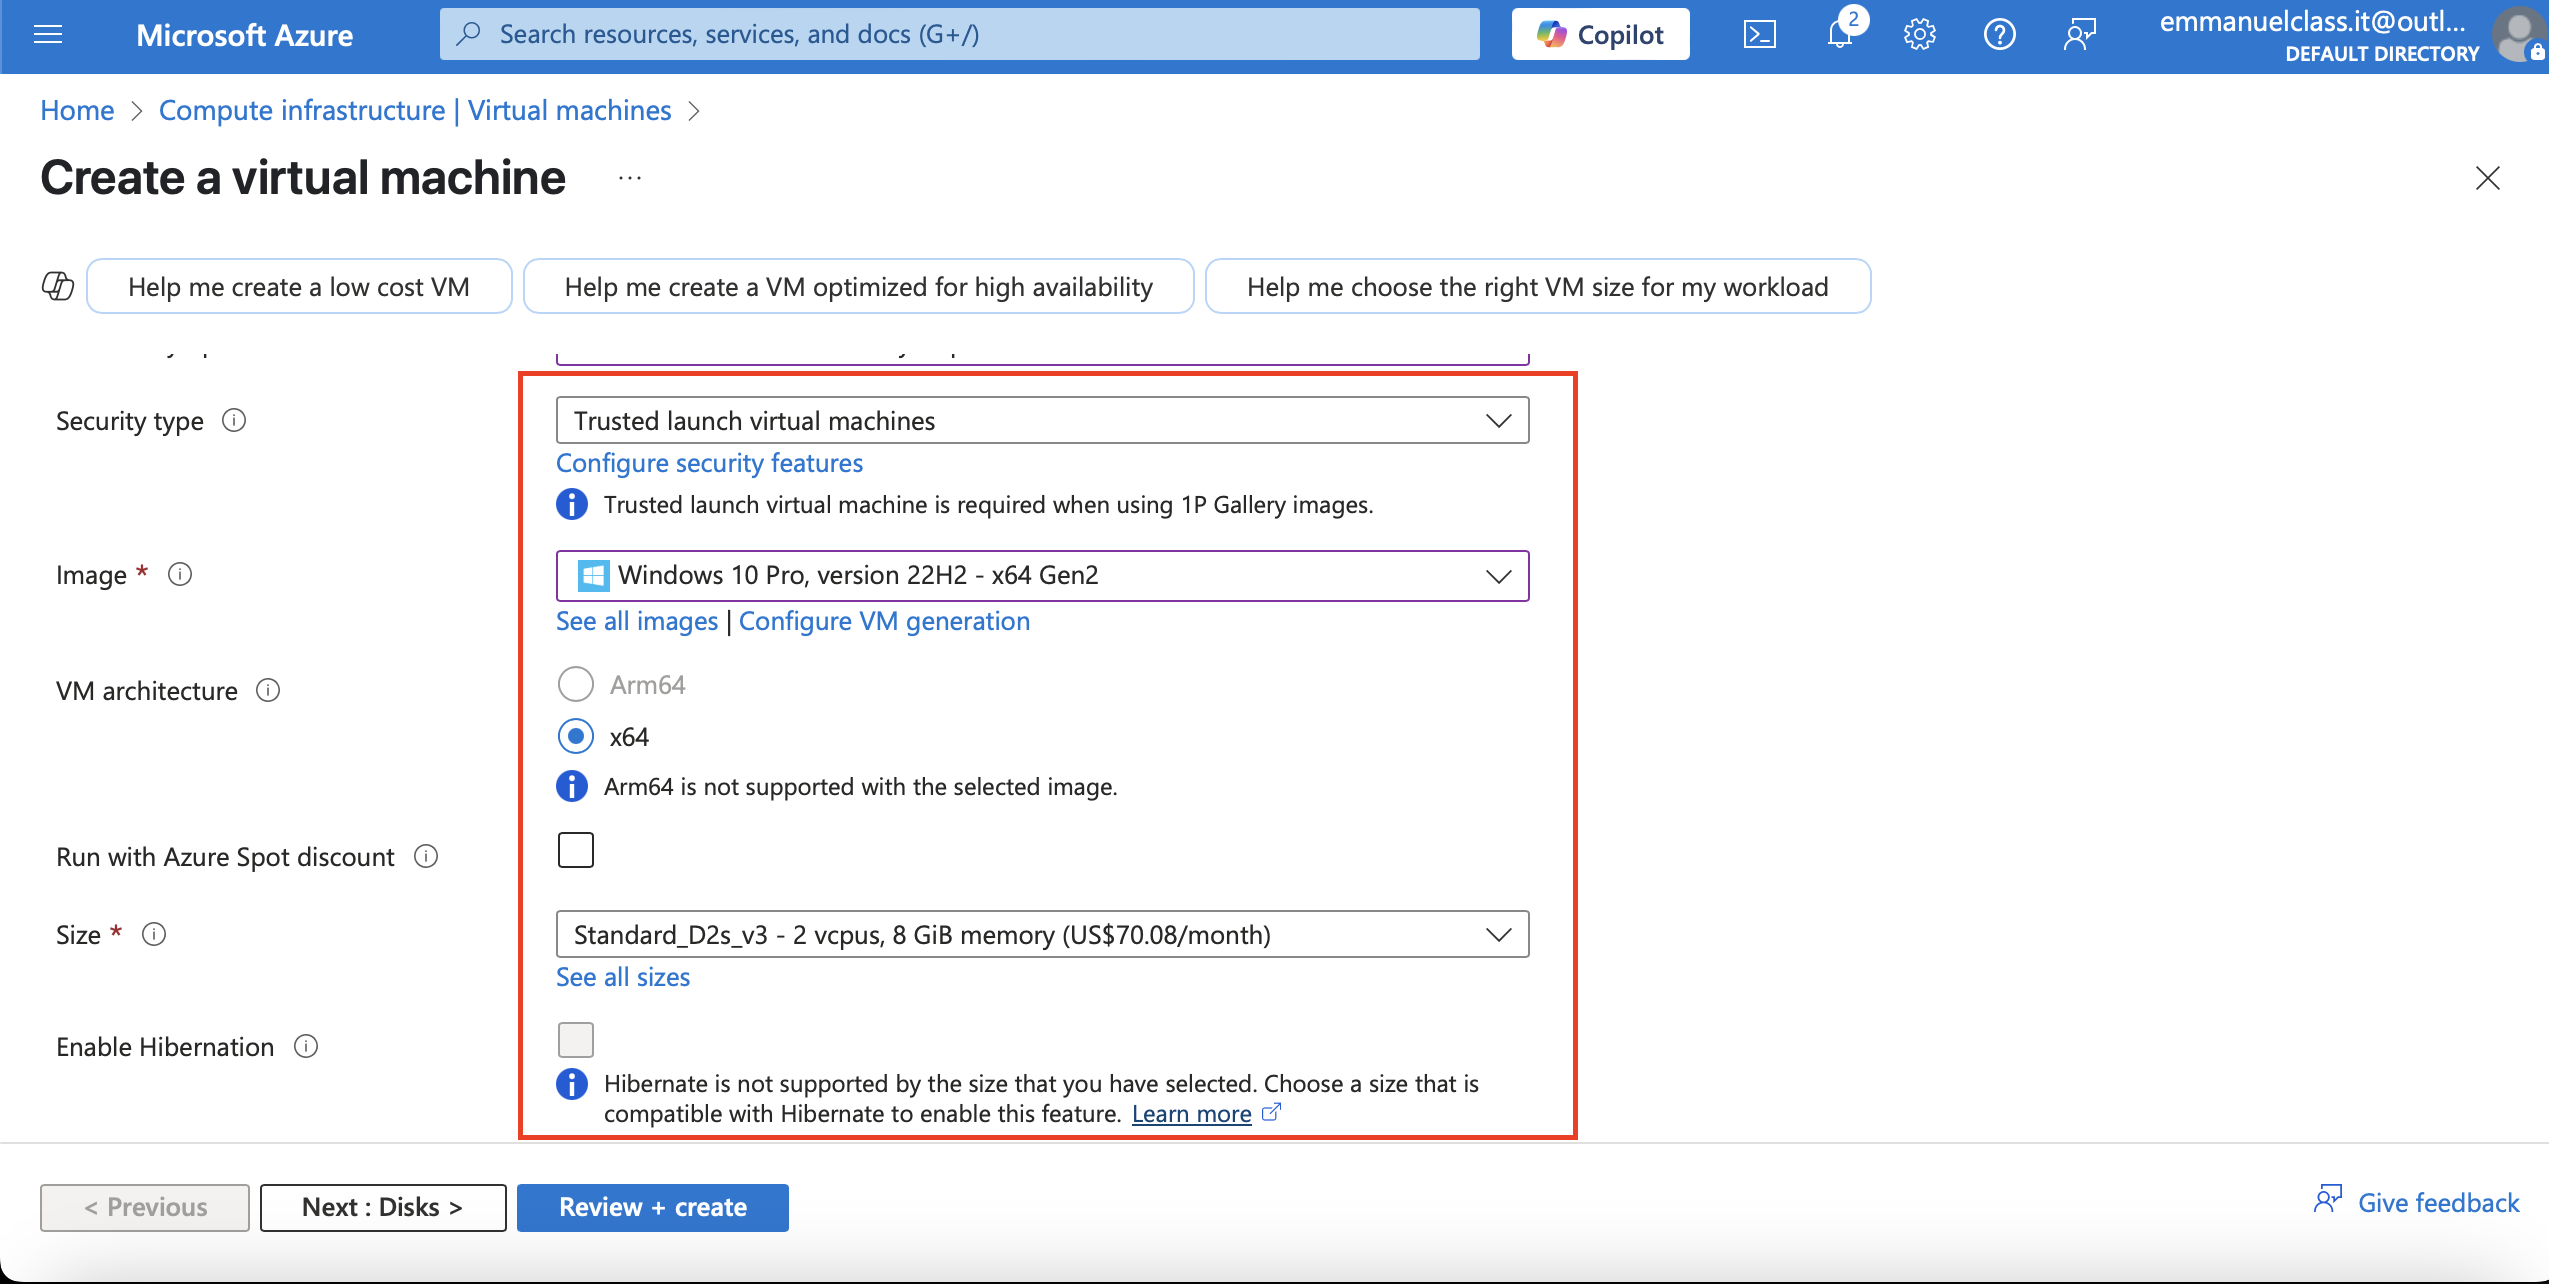
Task: Open the account avatar menu
Action: tap(2521, 35)
